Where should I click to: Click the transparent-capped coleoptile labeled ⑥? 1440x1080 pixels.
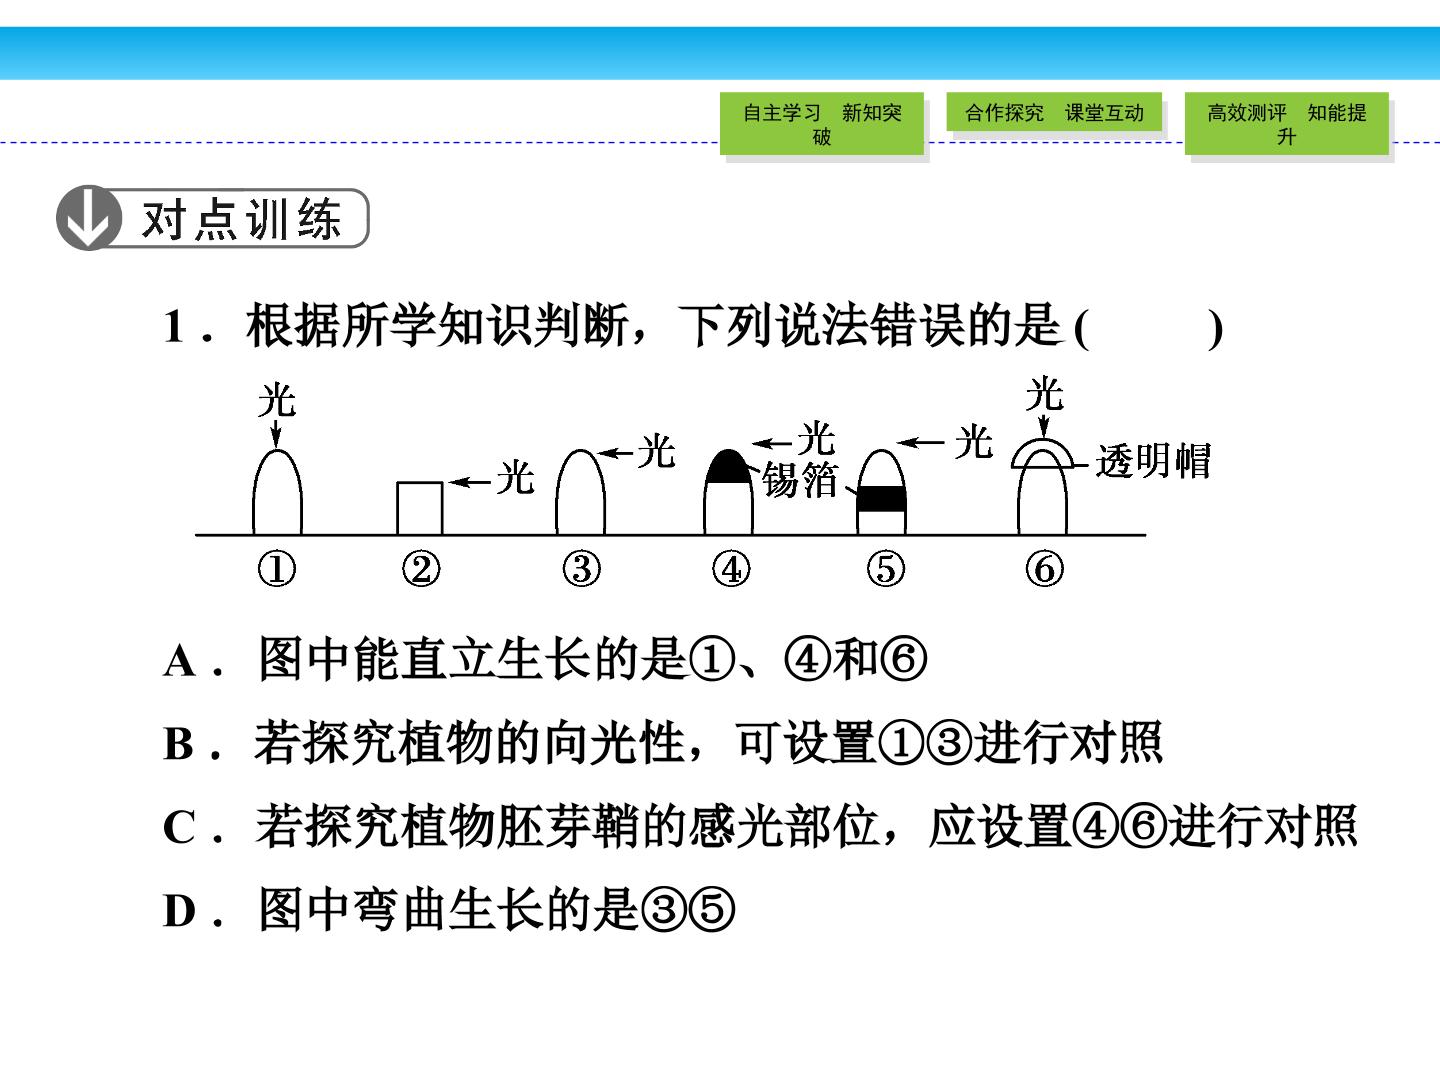click(1043, 487)
